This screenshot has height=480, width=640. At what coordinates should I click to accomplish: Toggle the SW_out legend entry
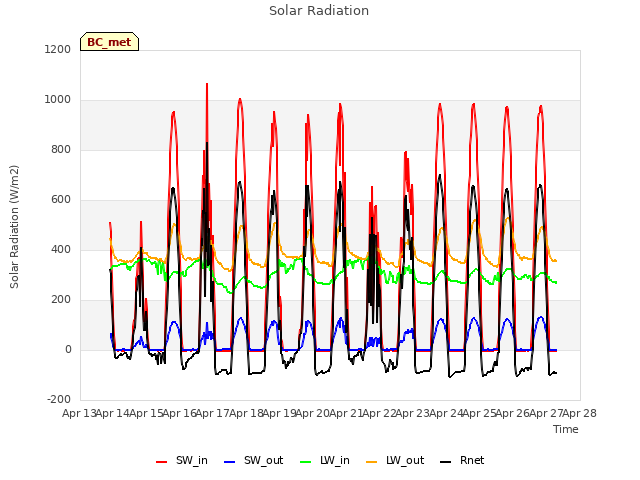click(x=254, y=460)
